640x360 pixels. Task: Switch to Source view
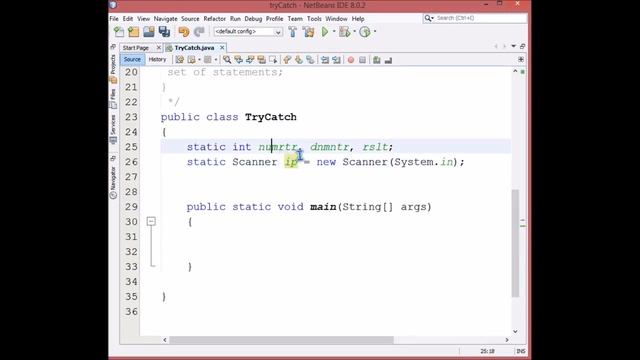pyautogui.click(x=132, y=60)
